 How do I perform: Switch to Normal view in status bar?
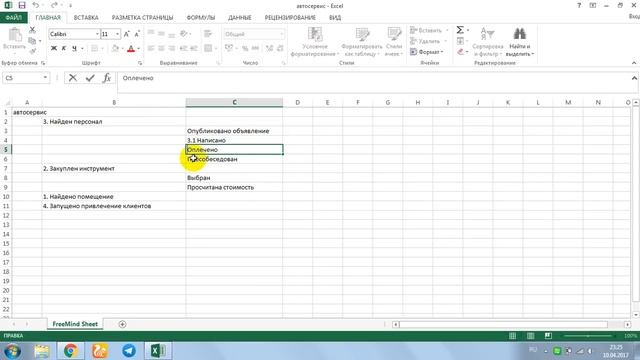click(512, 336)
